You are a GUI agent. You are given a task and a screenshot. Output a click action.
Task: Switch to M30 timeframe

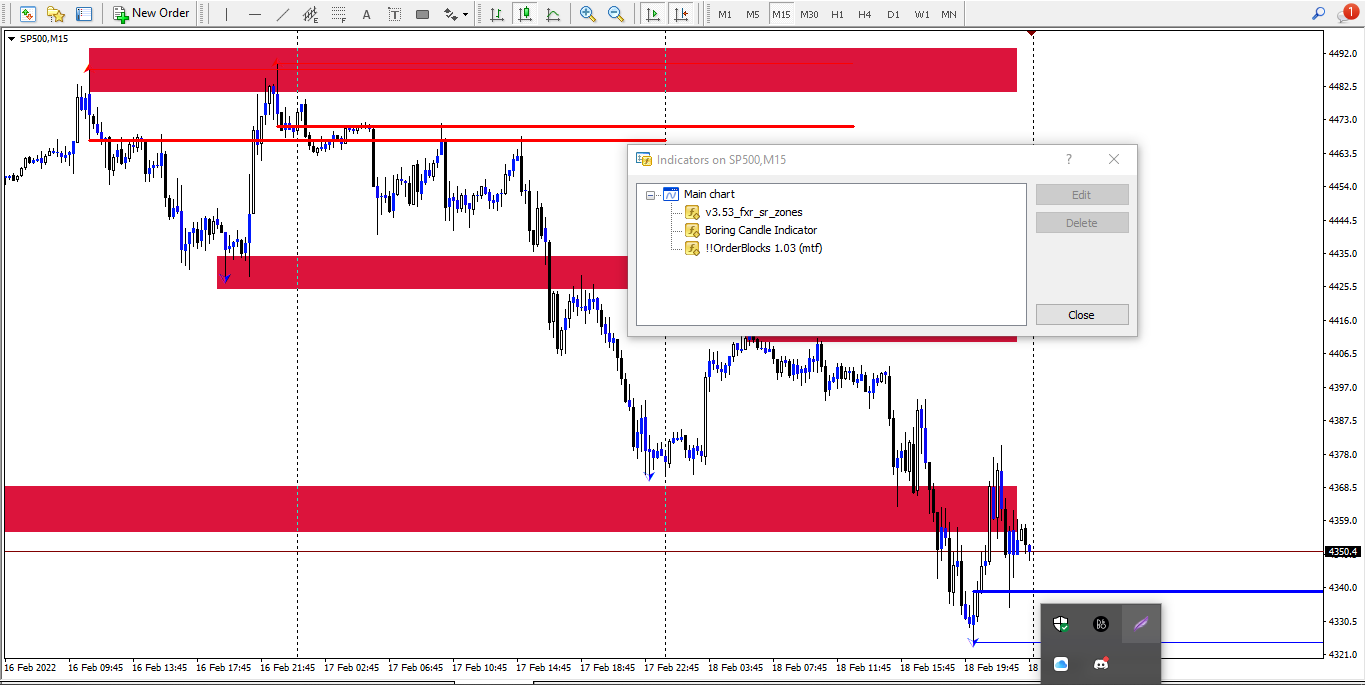coord(809,14)
